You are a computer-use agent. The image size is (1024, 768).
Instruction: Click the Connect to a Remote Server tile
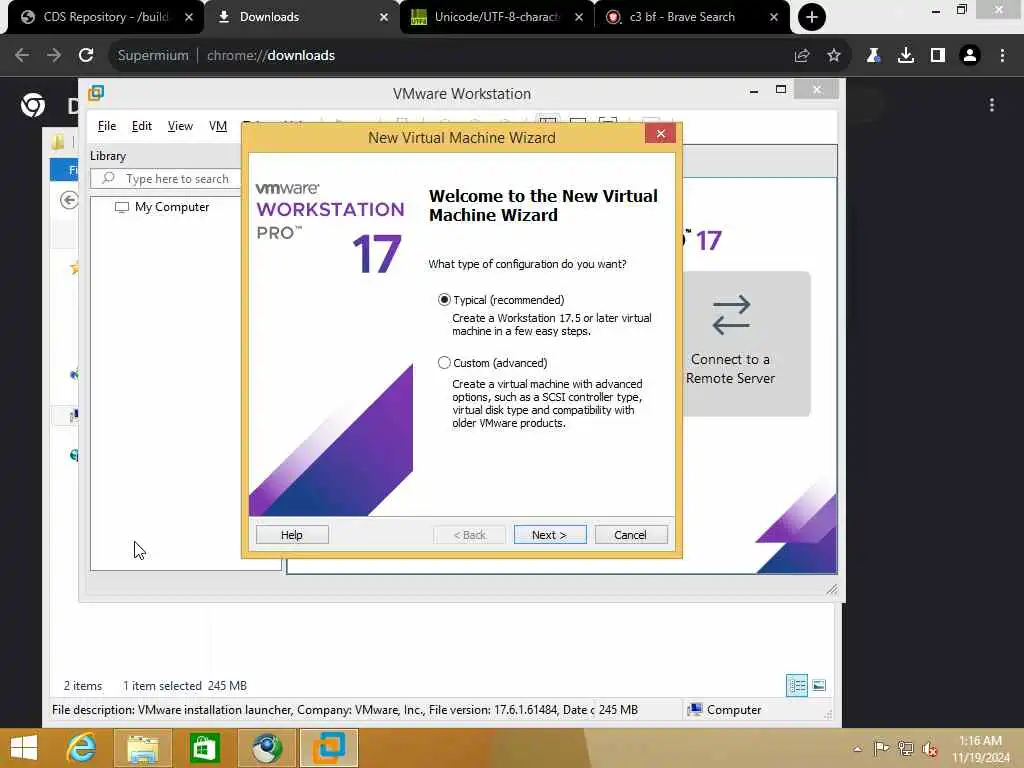click(x=746, y=344)
